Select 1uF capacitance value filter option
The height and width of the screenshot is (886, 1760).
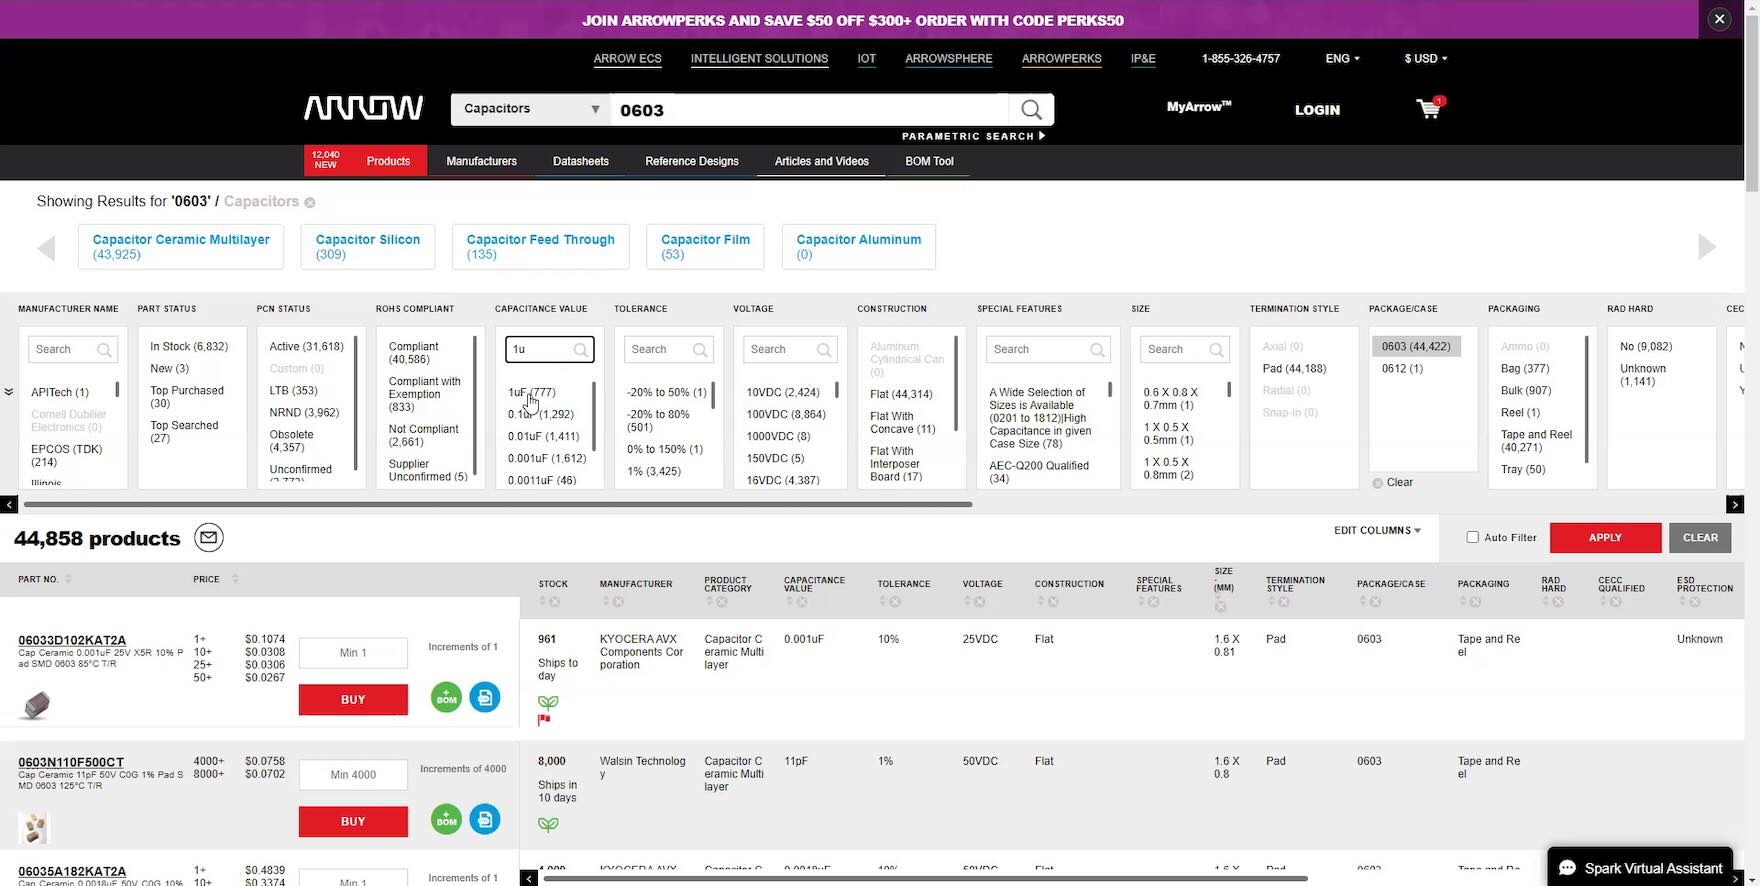pyautogui.click(x=531, y=392)
